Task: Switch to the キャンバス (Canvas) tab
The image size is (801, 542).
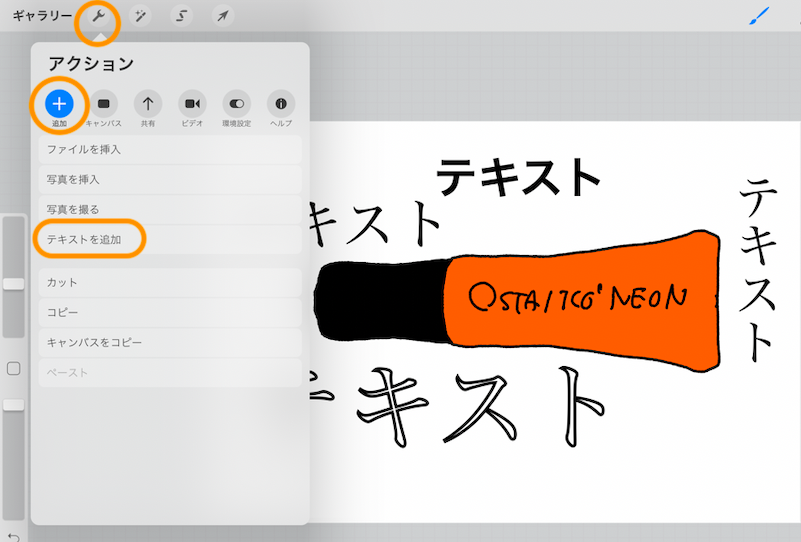Action: coord(104,108)
